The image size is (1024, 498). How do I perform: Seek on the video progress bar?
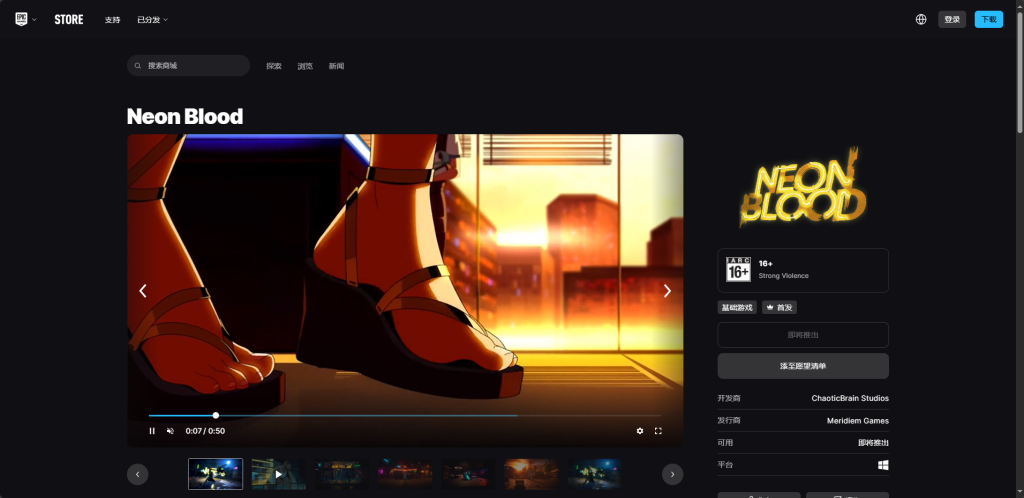[405, 415]
